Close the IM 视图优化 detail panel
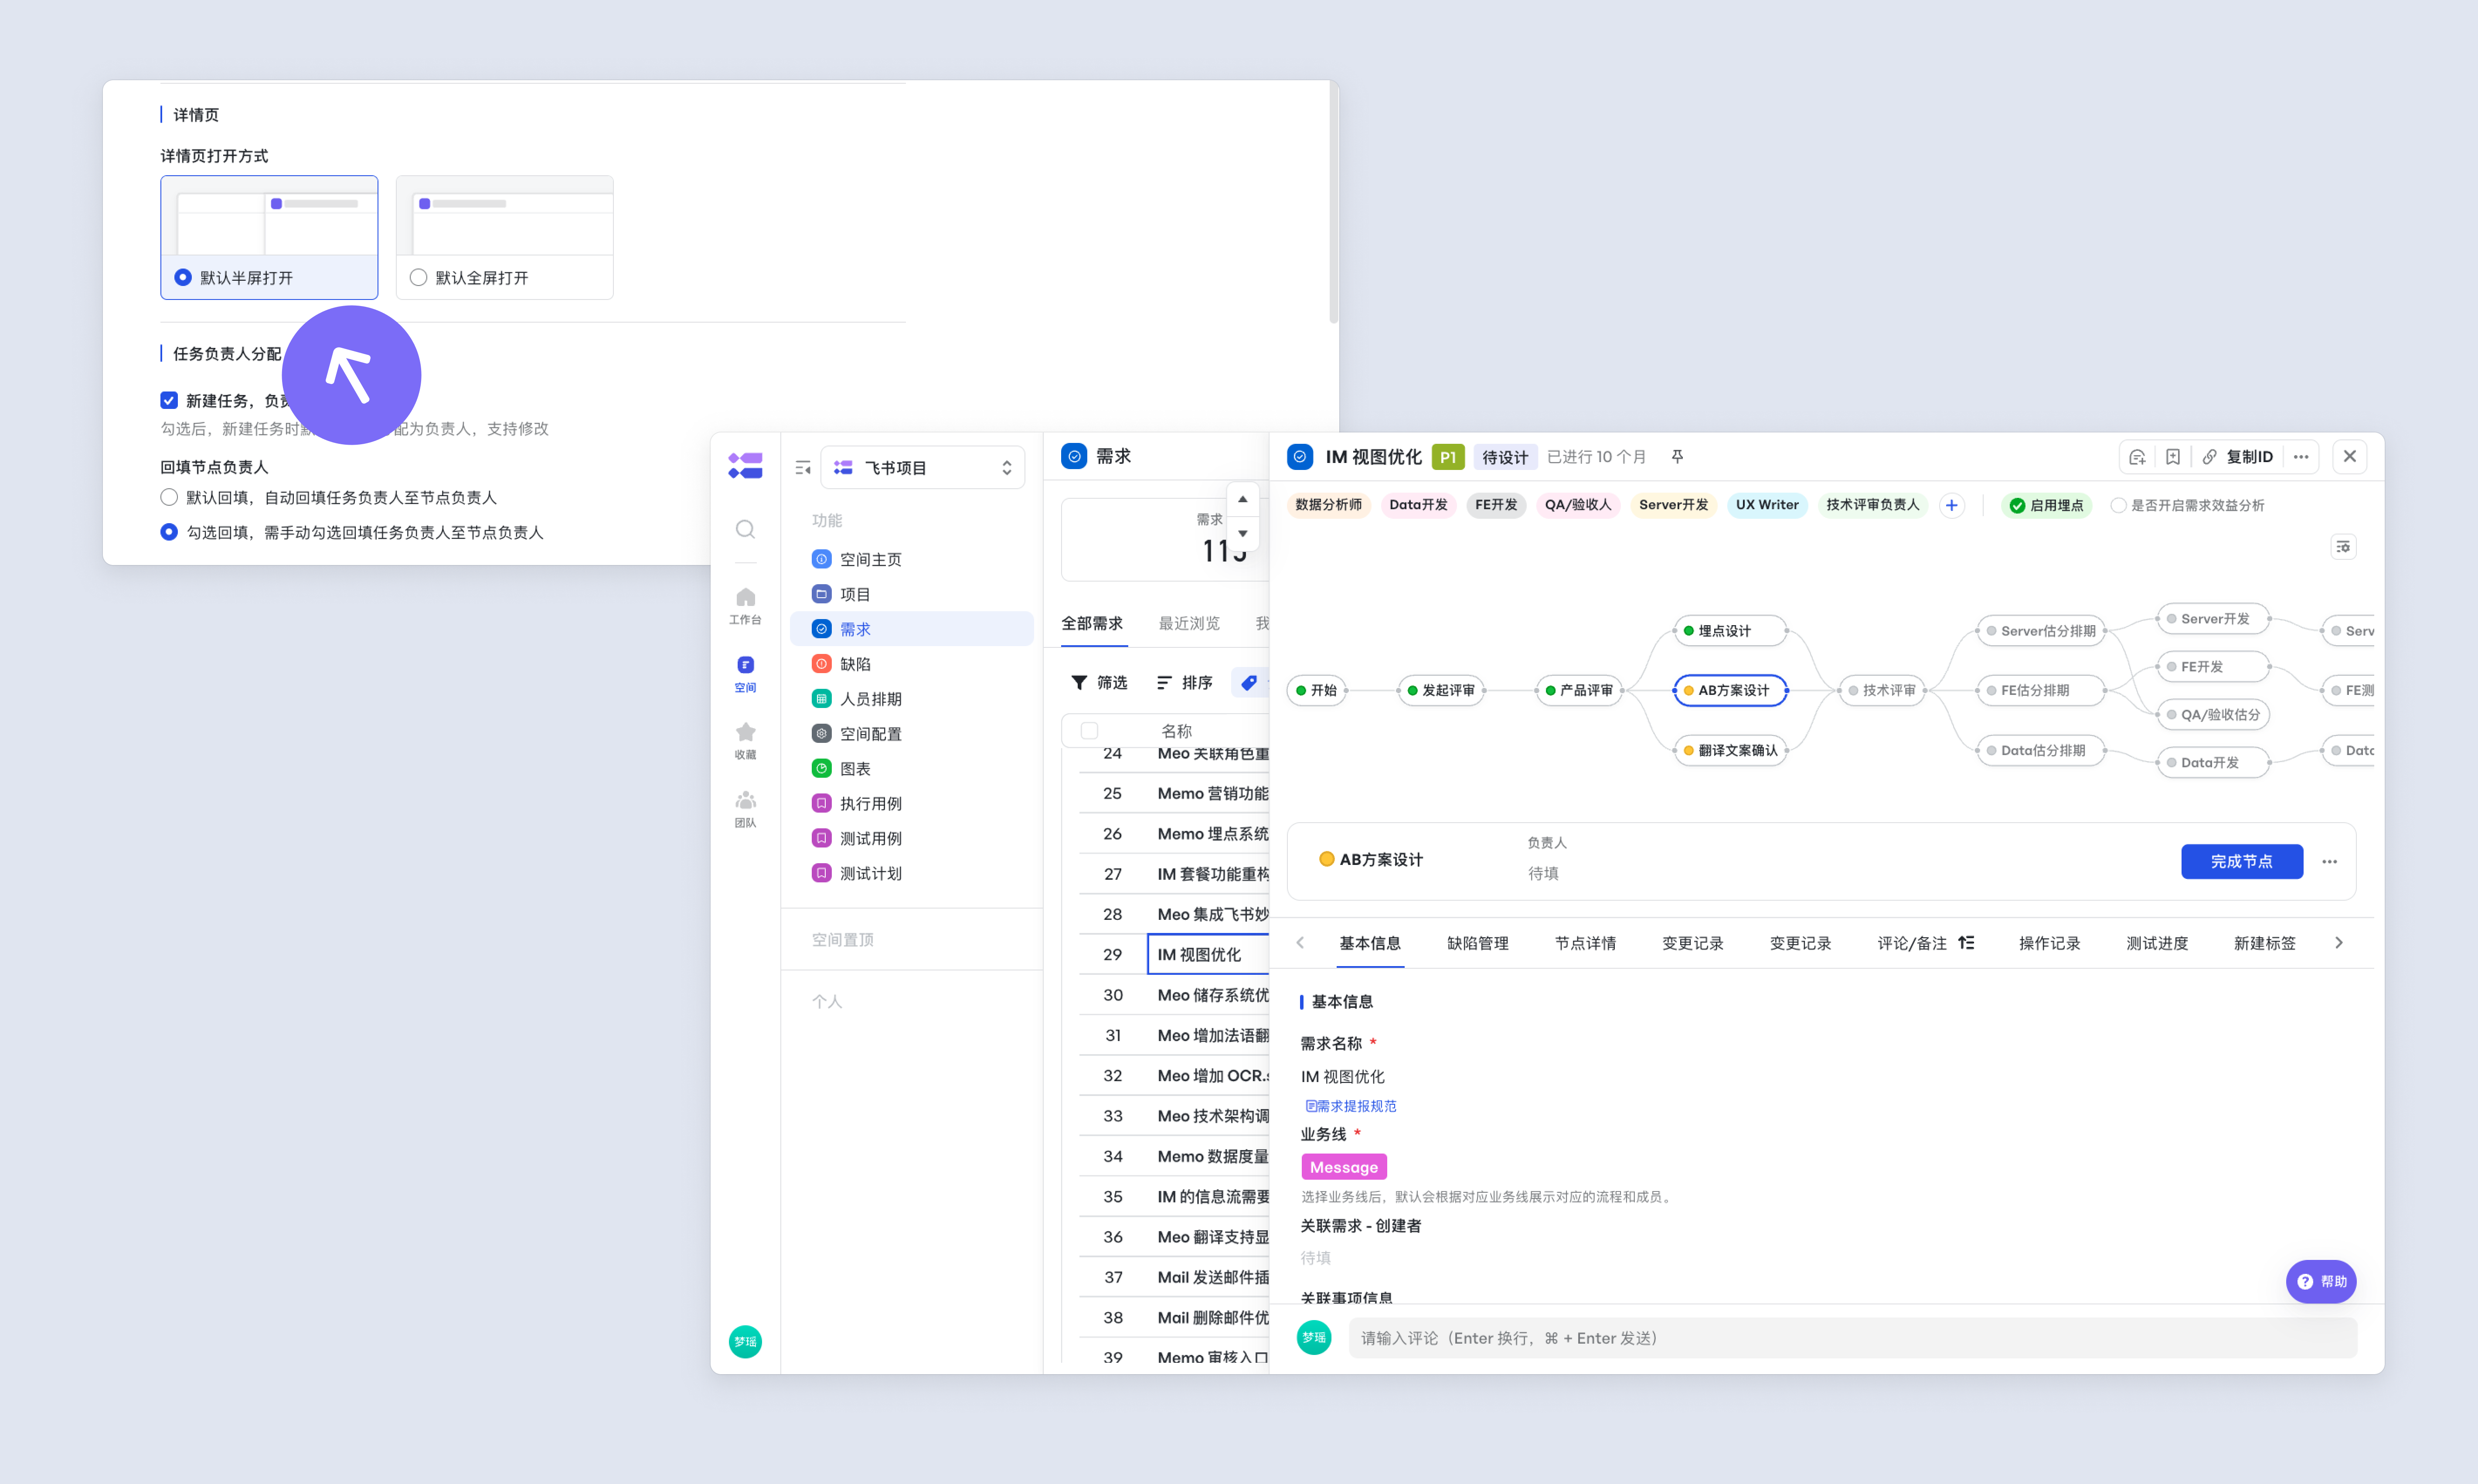Image resolution: width=2478 pixels, height=1484 pixels. 2349,456
